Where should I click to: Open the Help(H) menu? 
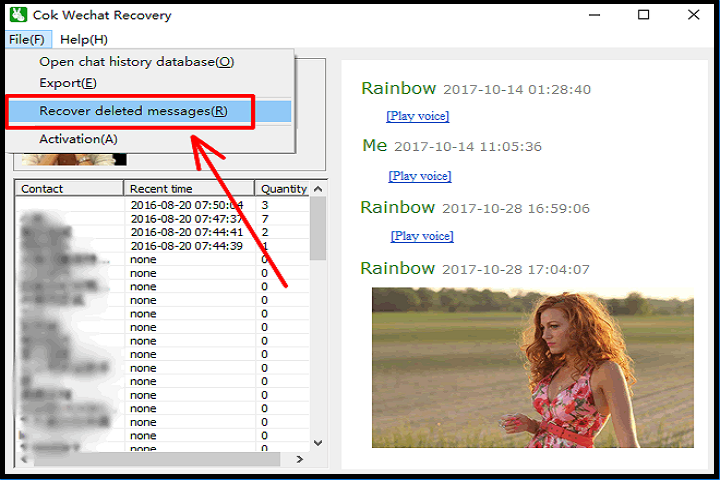tap(84, 39)
